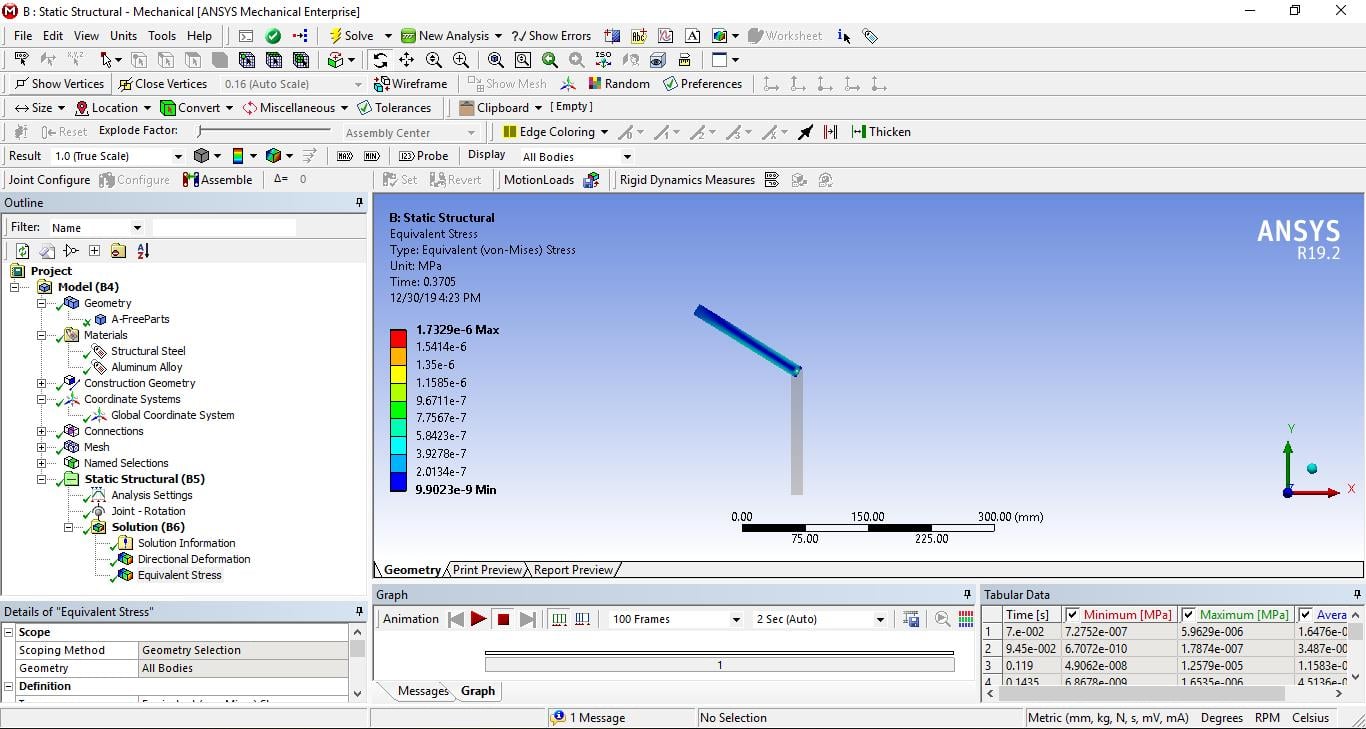Open the File menu
The width and height of the screenshot is (1366, 729).
pyautogui.click(x=23, y=36)
